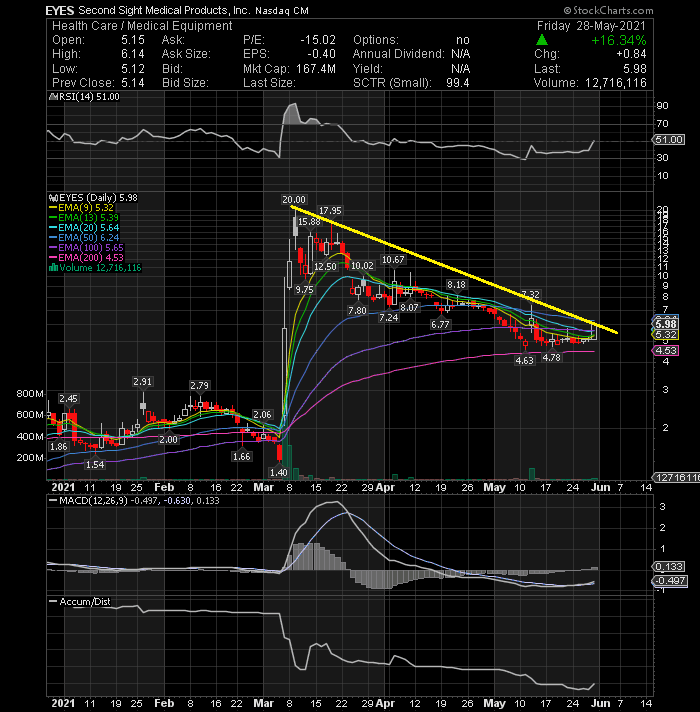Click the 12.50 price label
Screen dimensions: 700x712
[325, 267]
